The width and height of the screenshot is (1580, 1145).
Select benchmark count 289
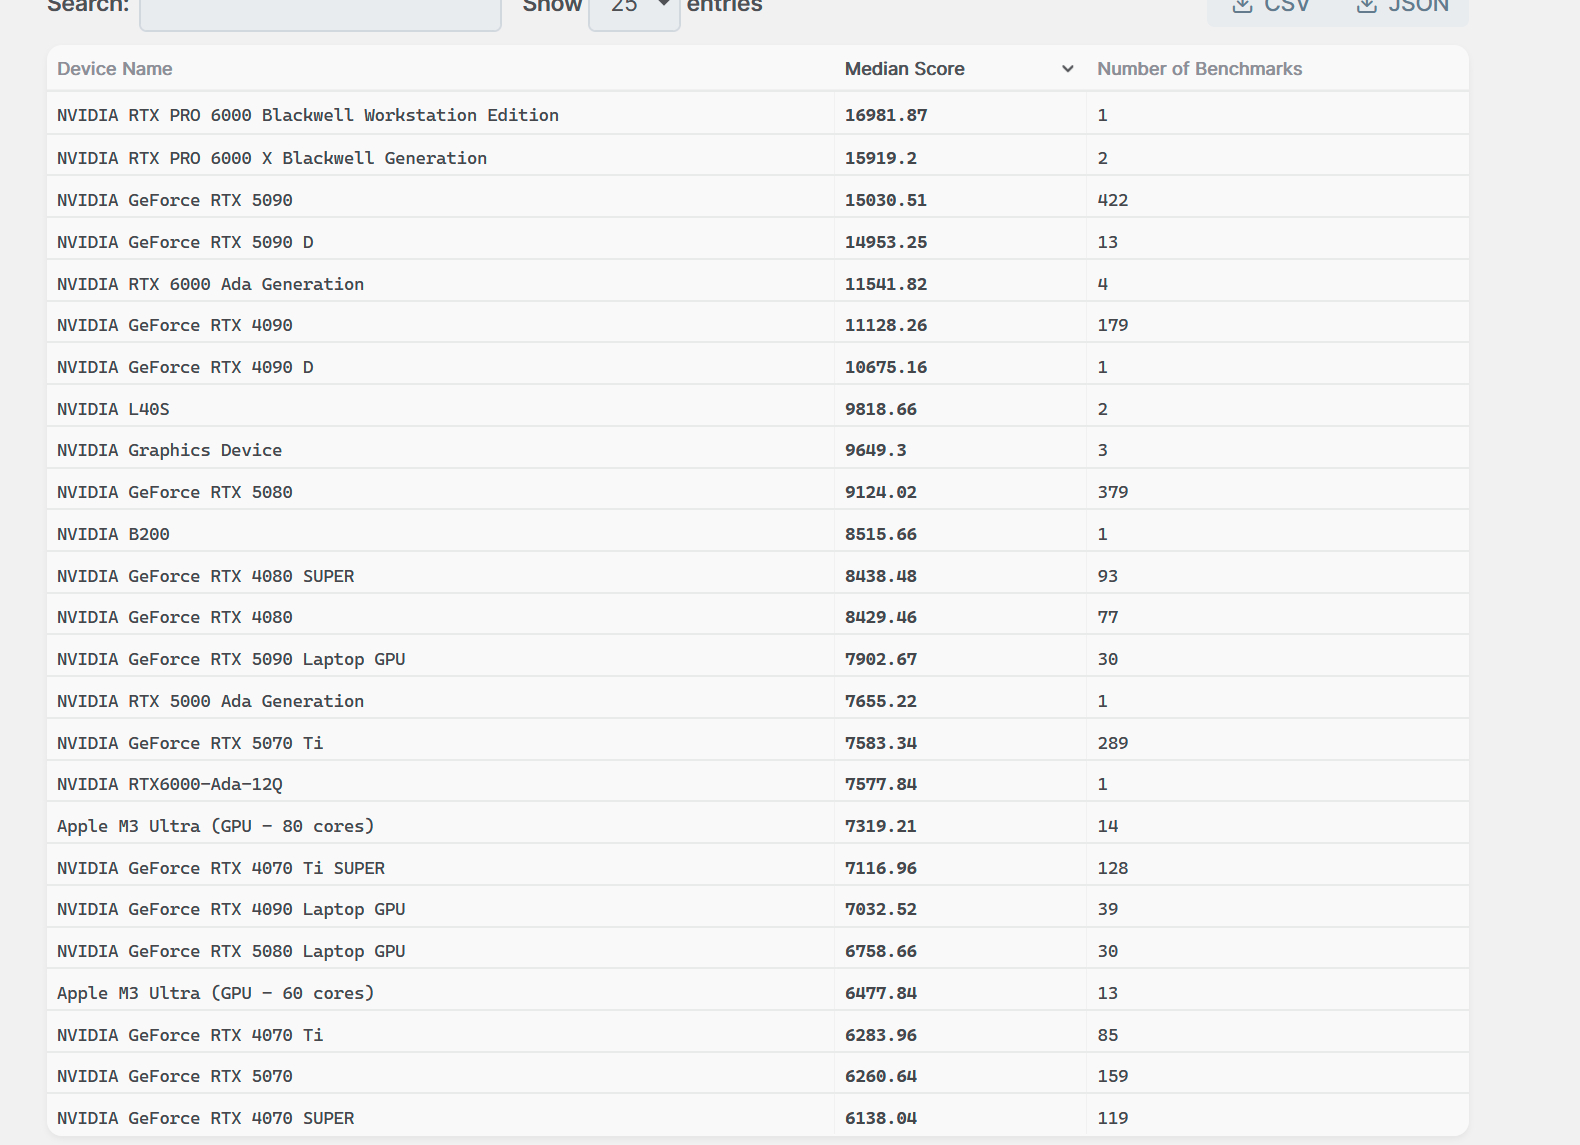[x=1113, y=743]
